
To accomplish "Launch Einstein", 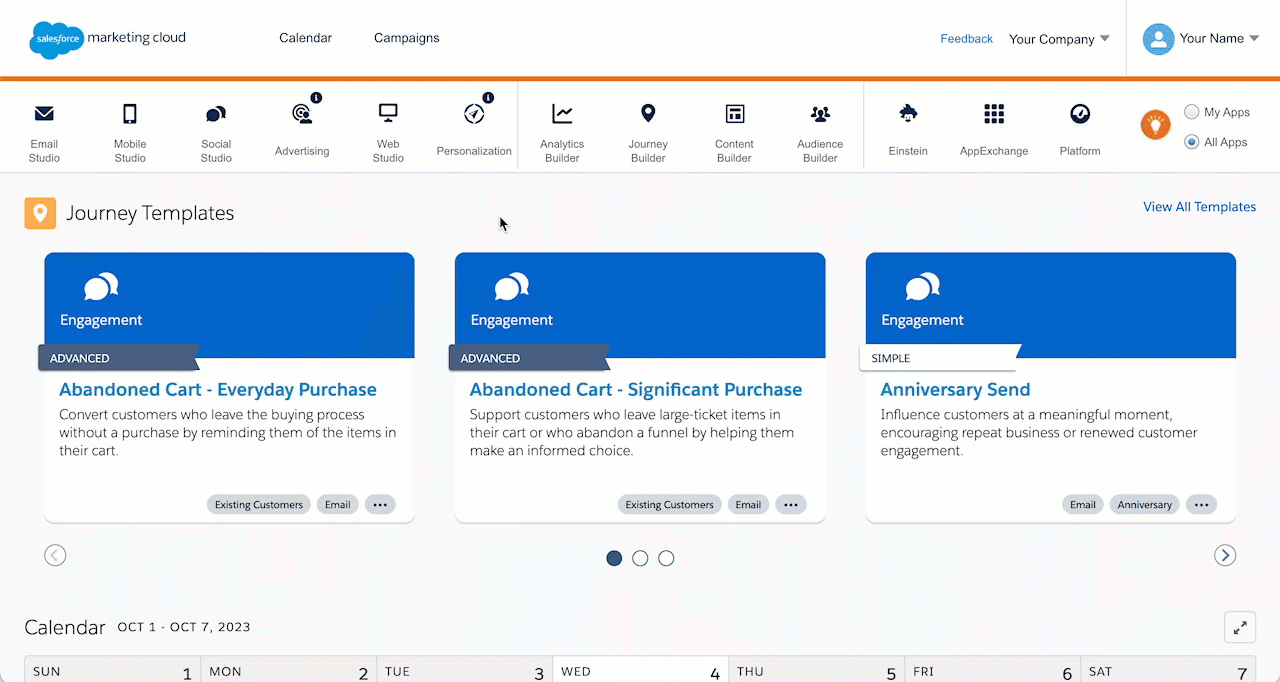I will click(x=907, y=125).
